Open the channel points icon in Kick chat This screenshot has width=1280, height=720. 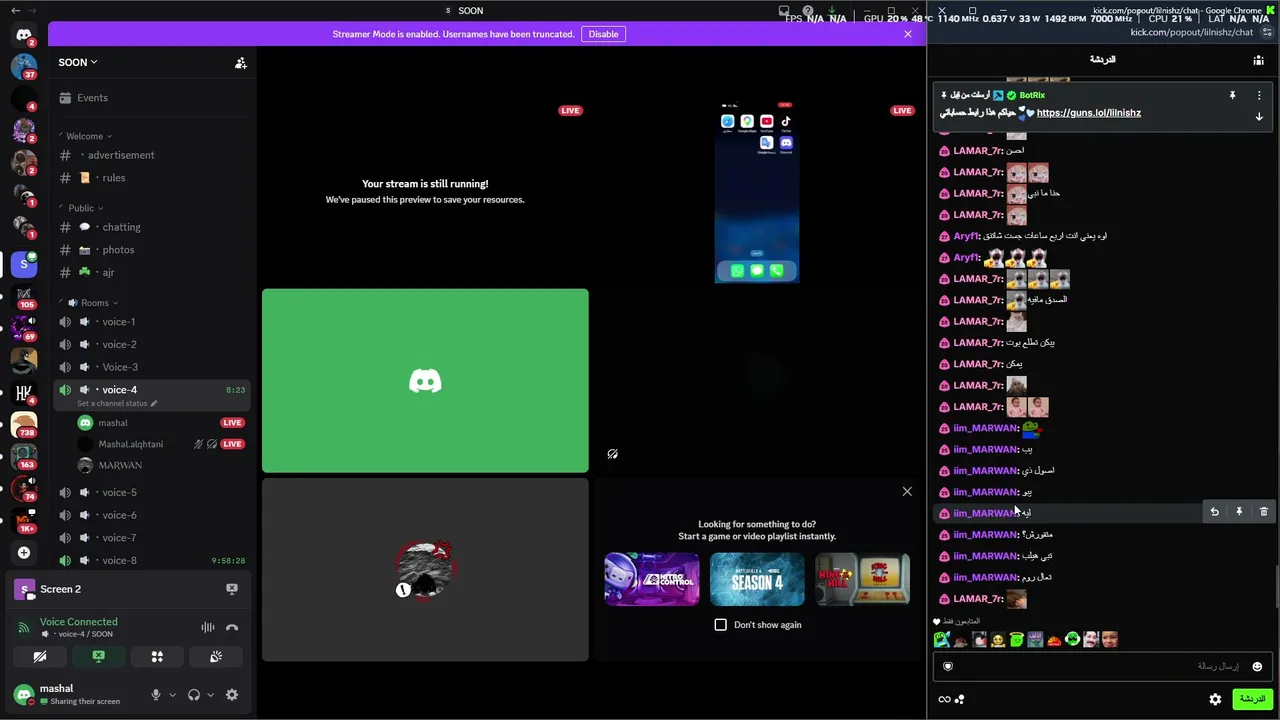(x=960, y=699)
